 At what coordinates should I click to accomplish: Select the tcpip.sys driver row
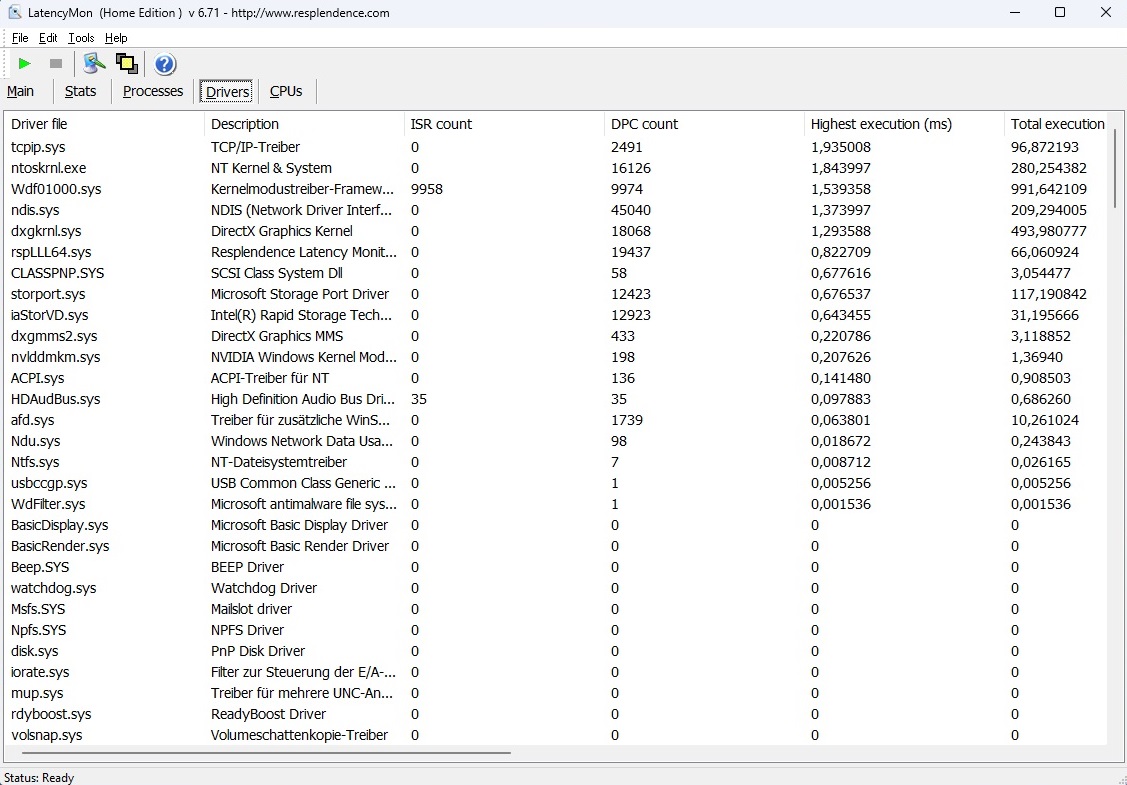click(x=556, y=147)
